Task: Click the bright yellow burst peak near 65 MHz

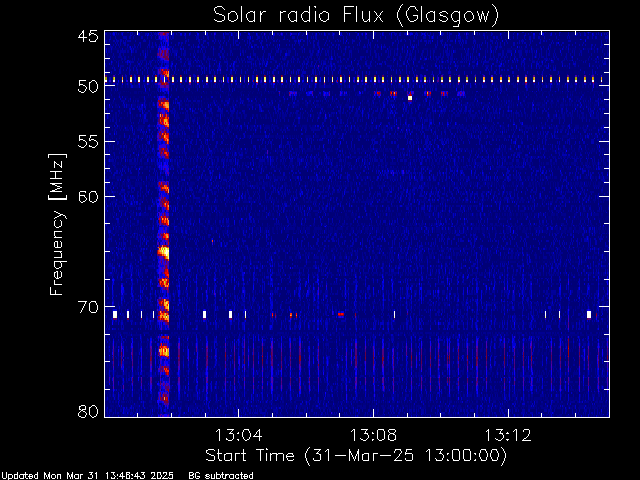Action: 164,252
